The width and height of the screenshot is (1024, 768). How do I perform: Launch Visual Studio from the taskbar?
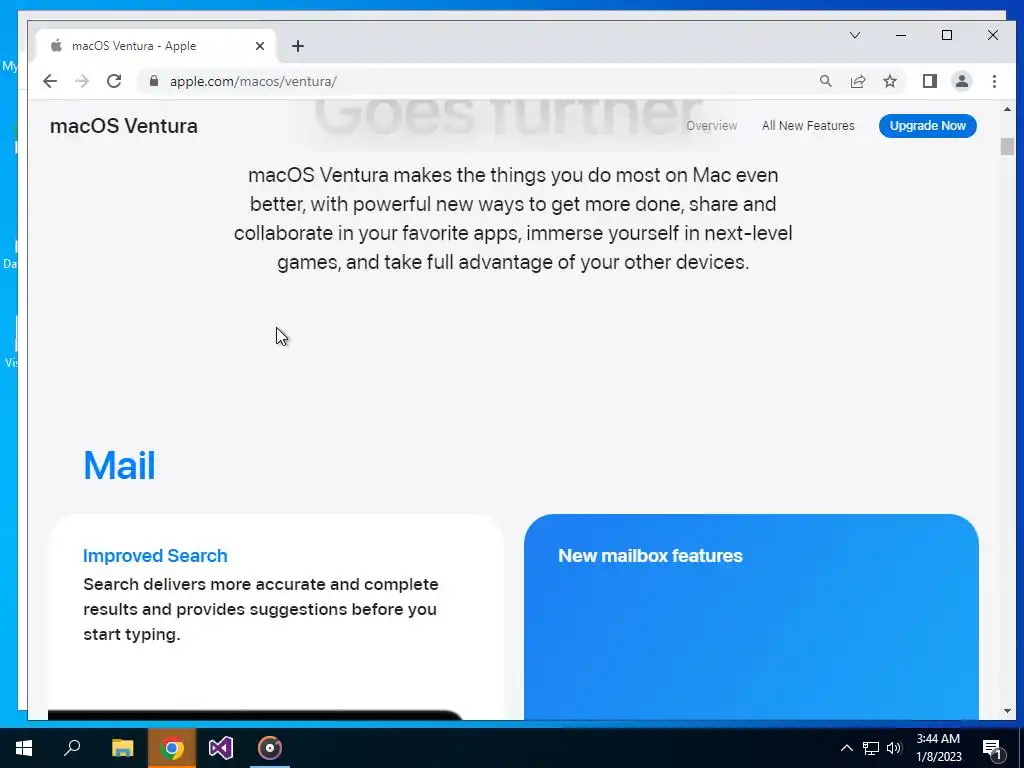point(221,748)
